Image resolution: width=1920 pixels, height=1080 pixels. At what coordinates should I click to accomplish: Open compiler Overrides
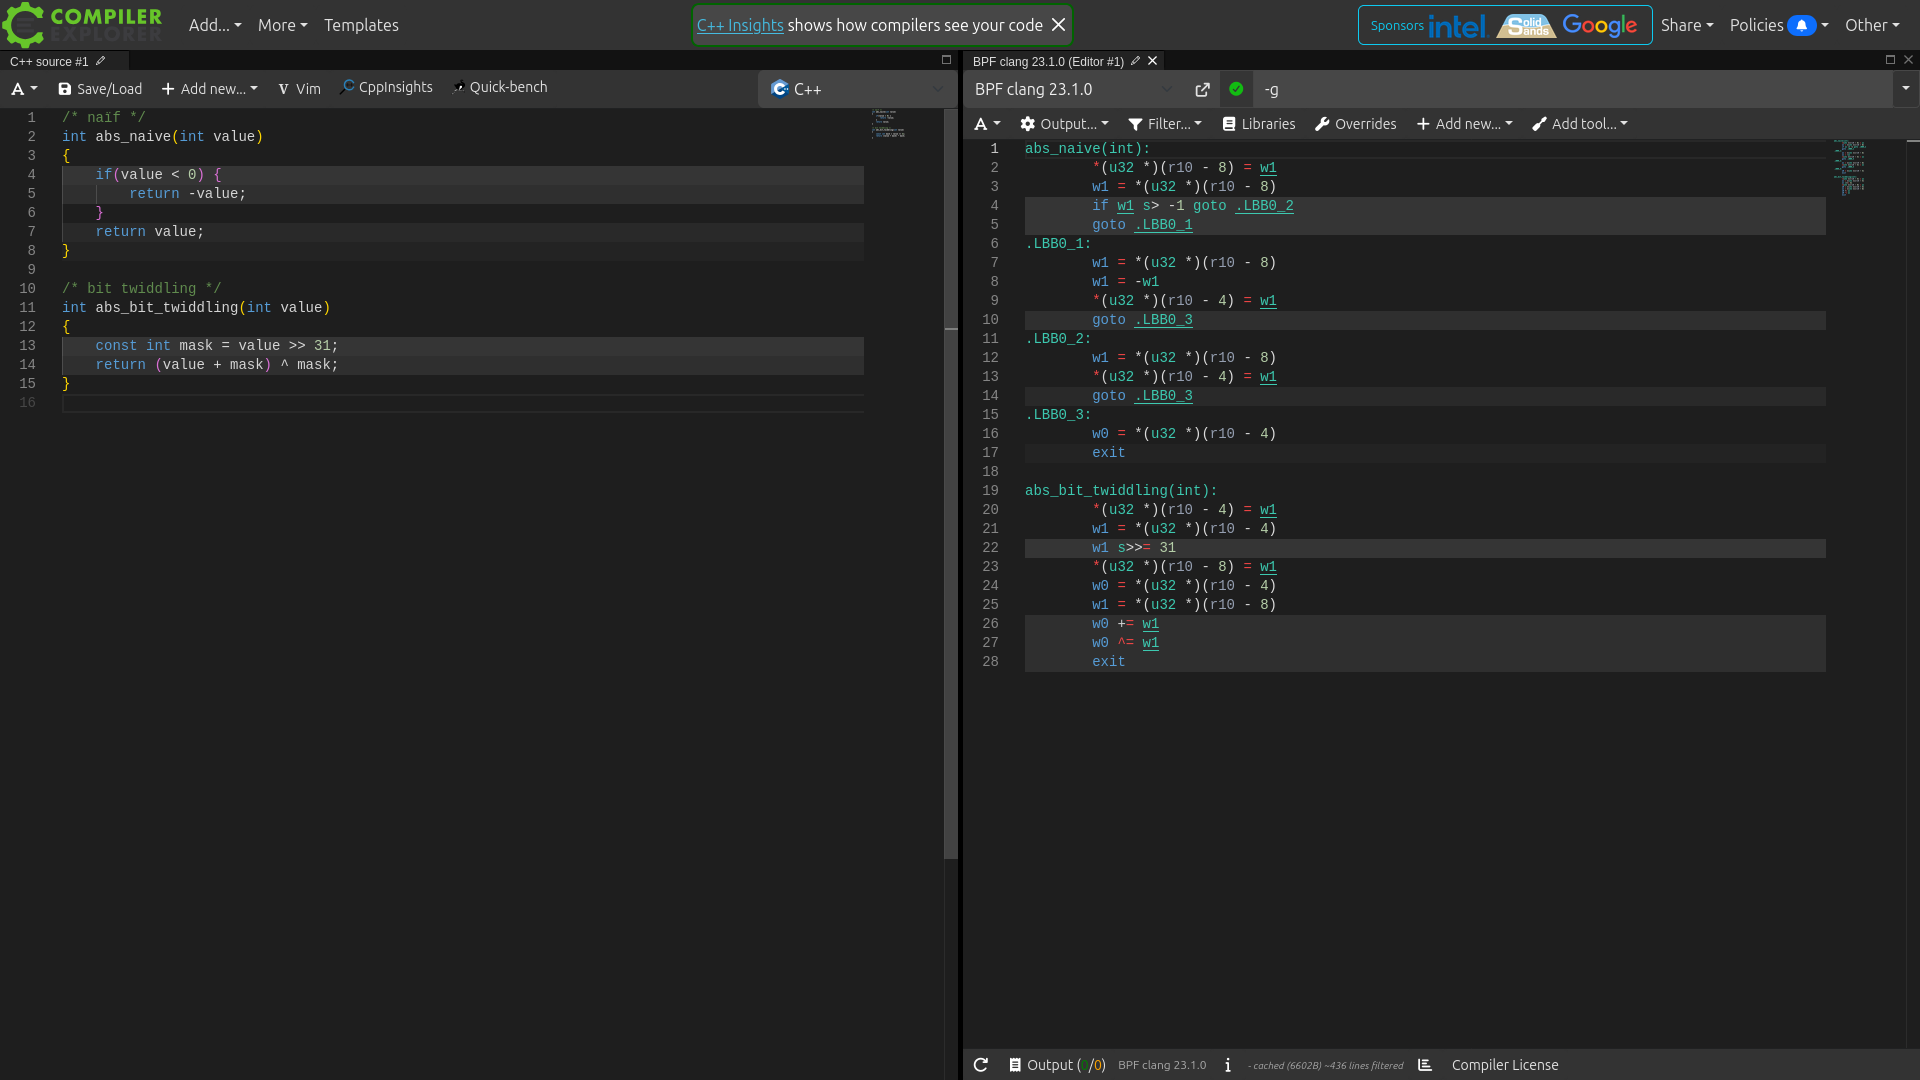[1355, 124]
